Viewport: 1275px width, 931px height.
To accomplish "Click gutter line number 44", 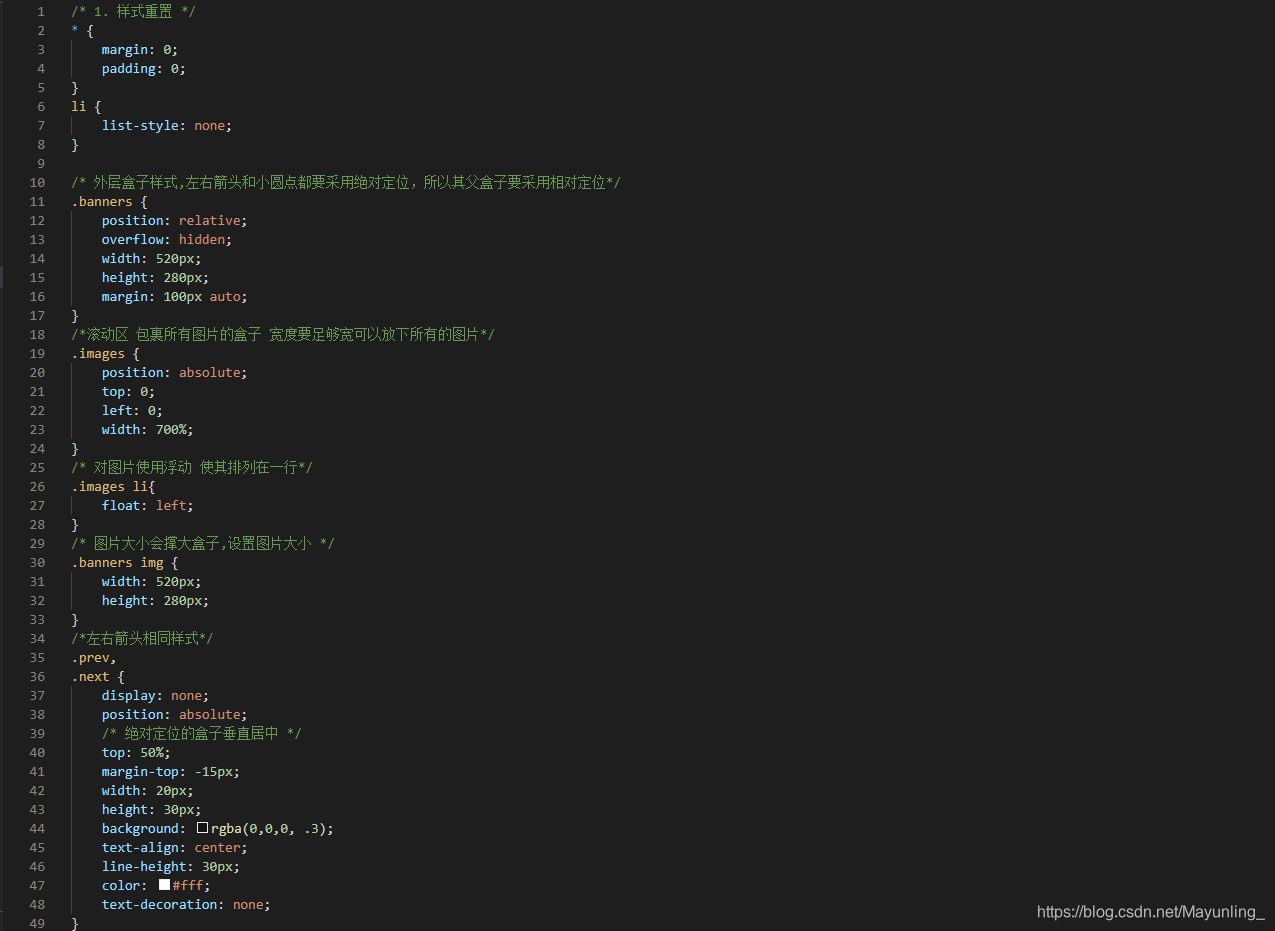I will coord(37,828).
